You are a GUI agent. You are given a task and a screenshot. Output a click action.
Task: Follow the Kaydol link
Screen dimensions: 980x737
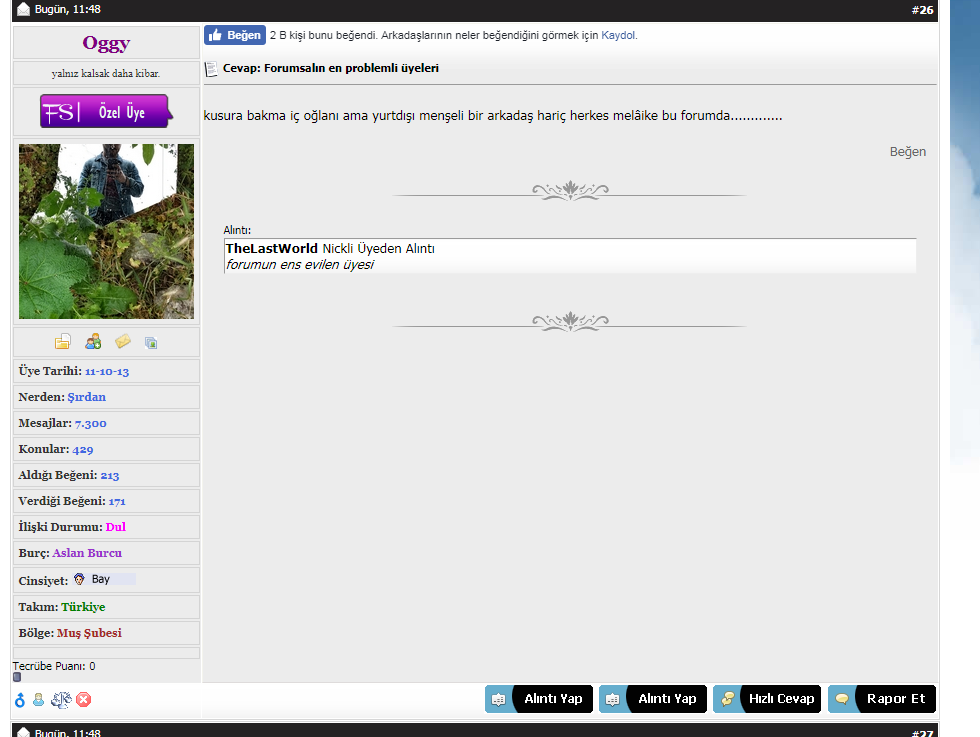point(618,35)
